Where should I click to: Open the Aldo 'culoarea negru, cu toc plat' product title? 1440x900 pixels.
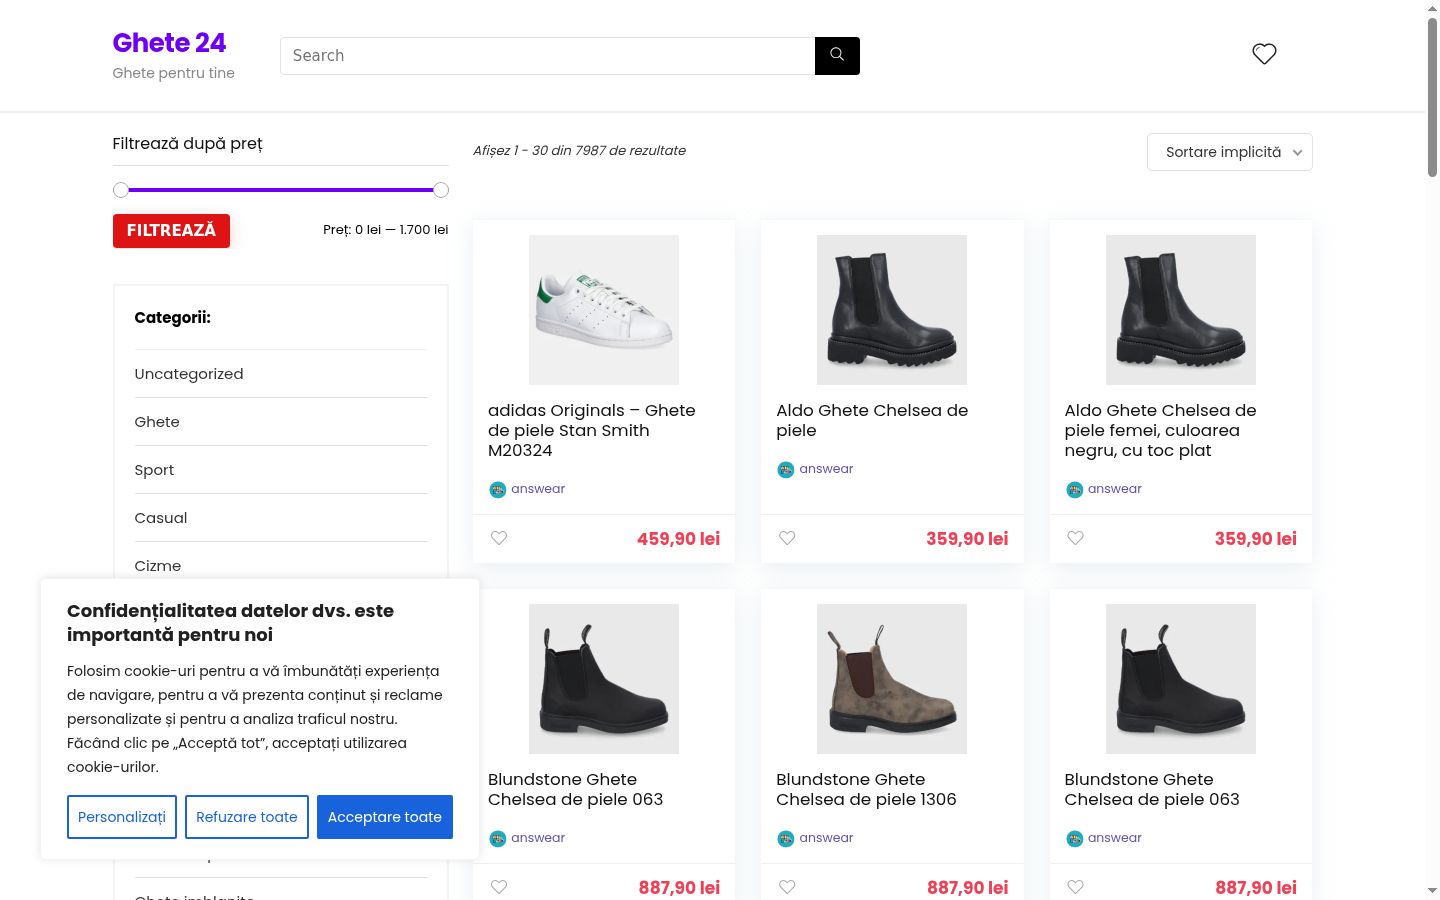(1160, 430)
